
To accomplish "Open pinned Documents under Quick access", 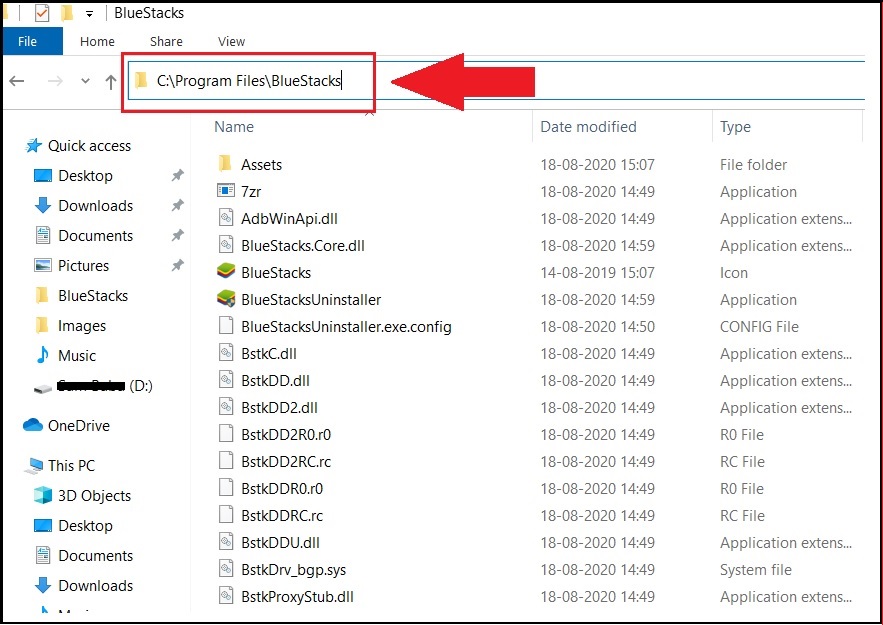I will tap(95, 235).
